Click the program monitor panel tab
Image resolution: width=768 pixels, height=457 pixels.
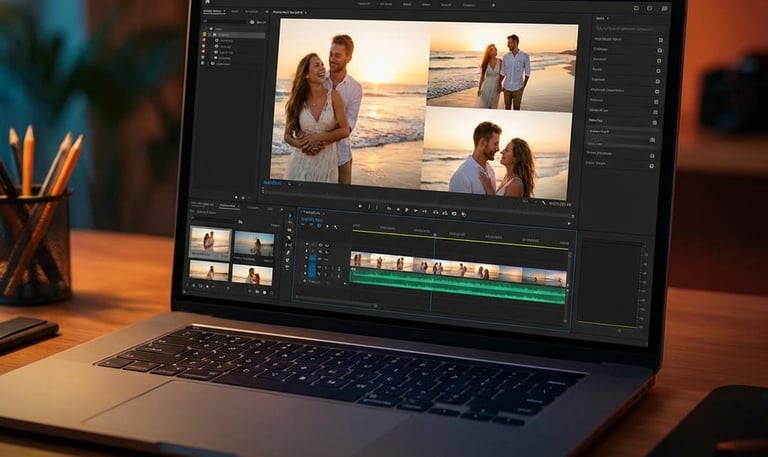point(289,12)
